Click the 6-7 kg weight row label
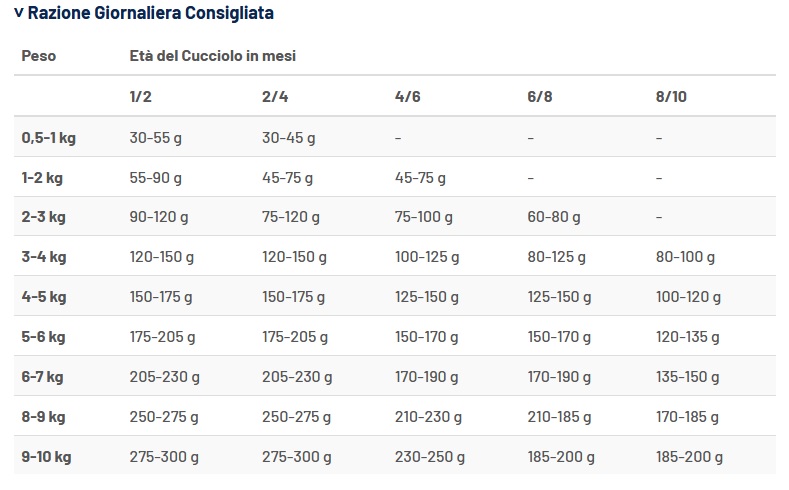 (43, 377)
